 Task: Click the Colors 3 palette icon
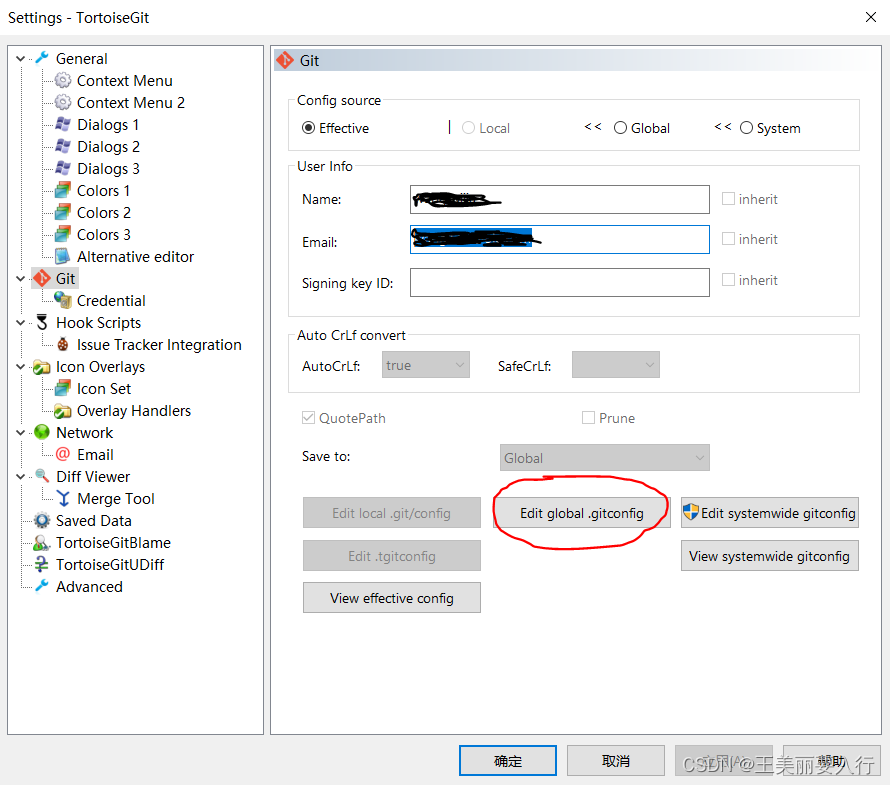pyautogui.click(x=63, y=234)
